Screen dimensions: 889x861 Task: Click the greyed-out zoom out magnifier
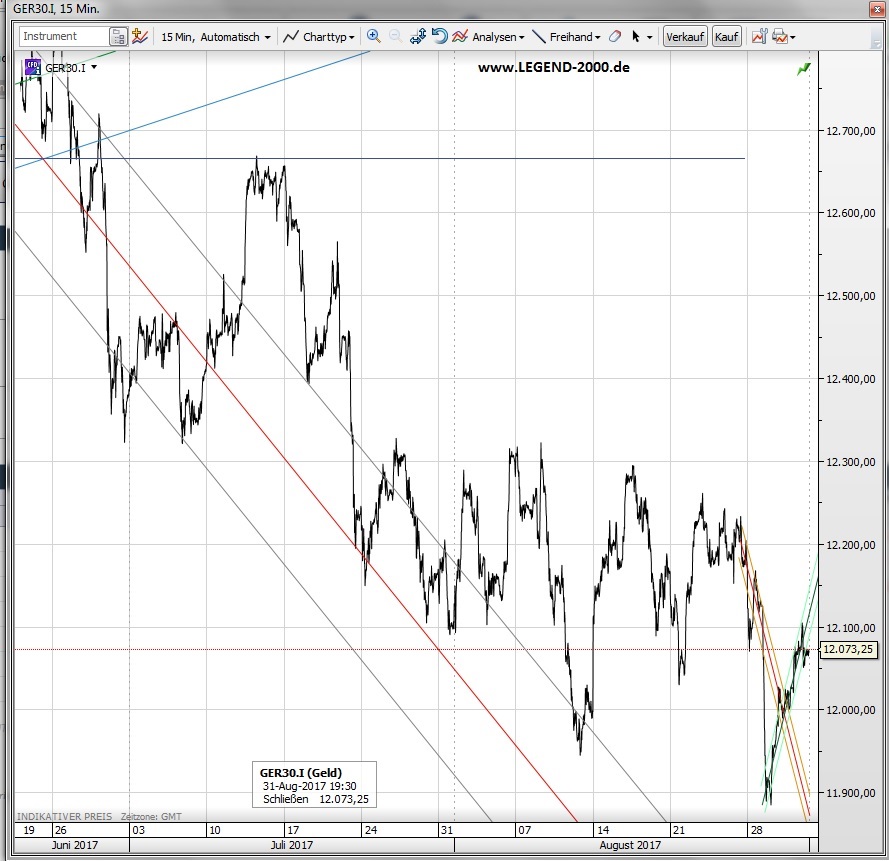395,36
